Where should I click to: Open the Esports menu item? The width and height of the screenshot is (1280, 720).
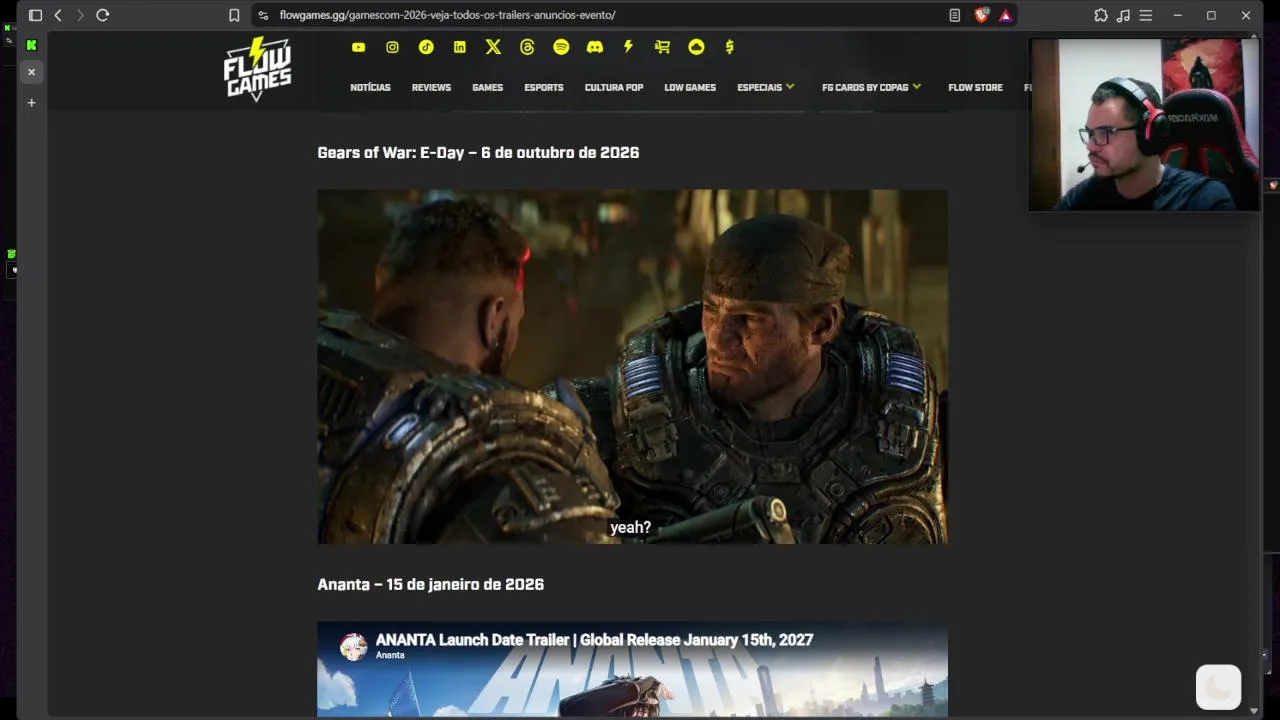(x=544, y=87)
